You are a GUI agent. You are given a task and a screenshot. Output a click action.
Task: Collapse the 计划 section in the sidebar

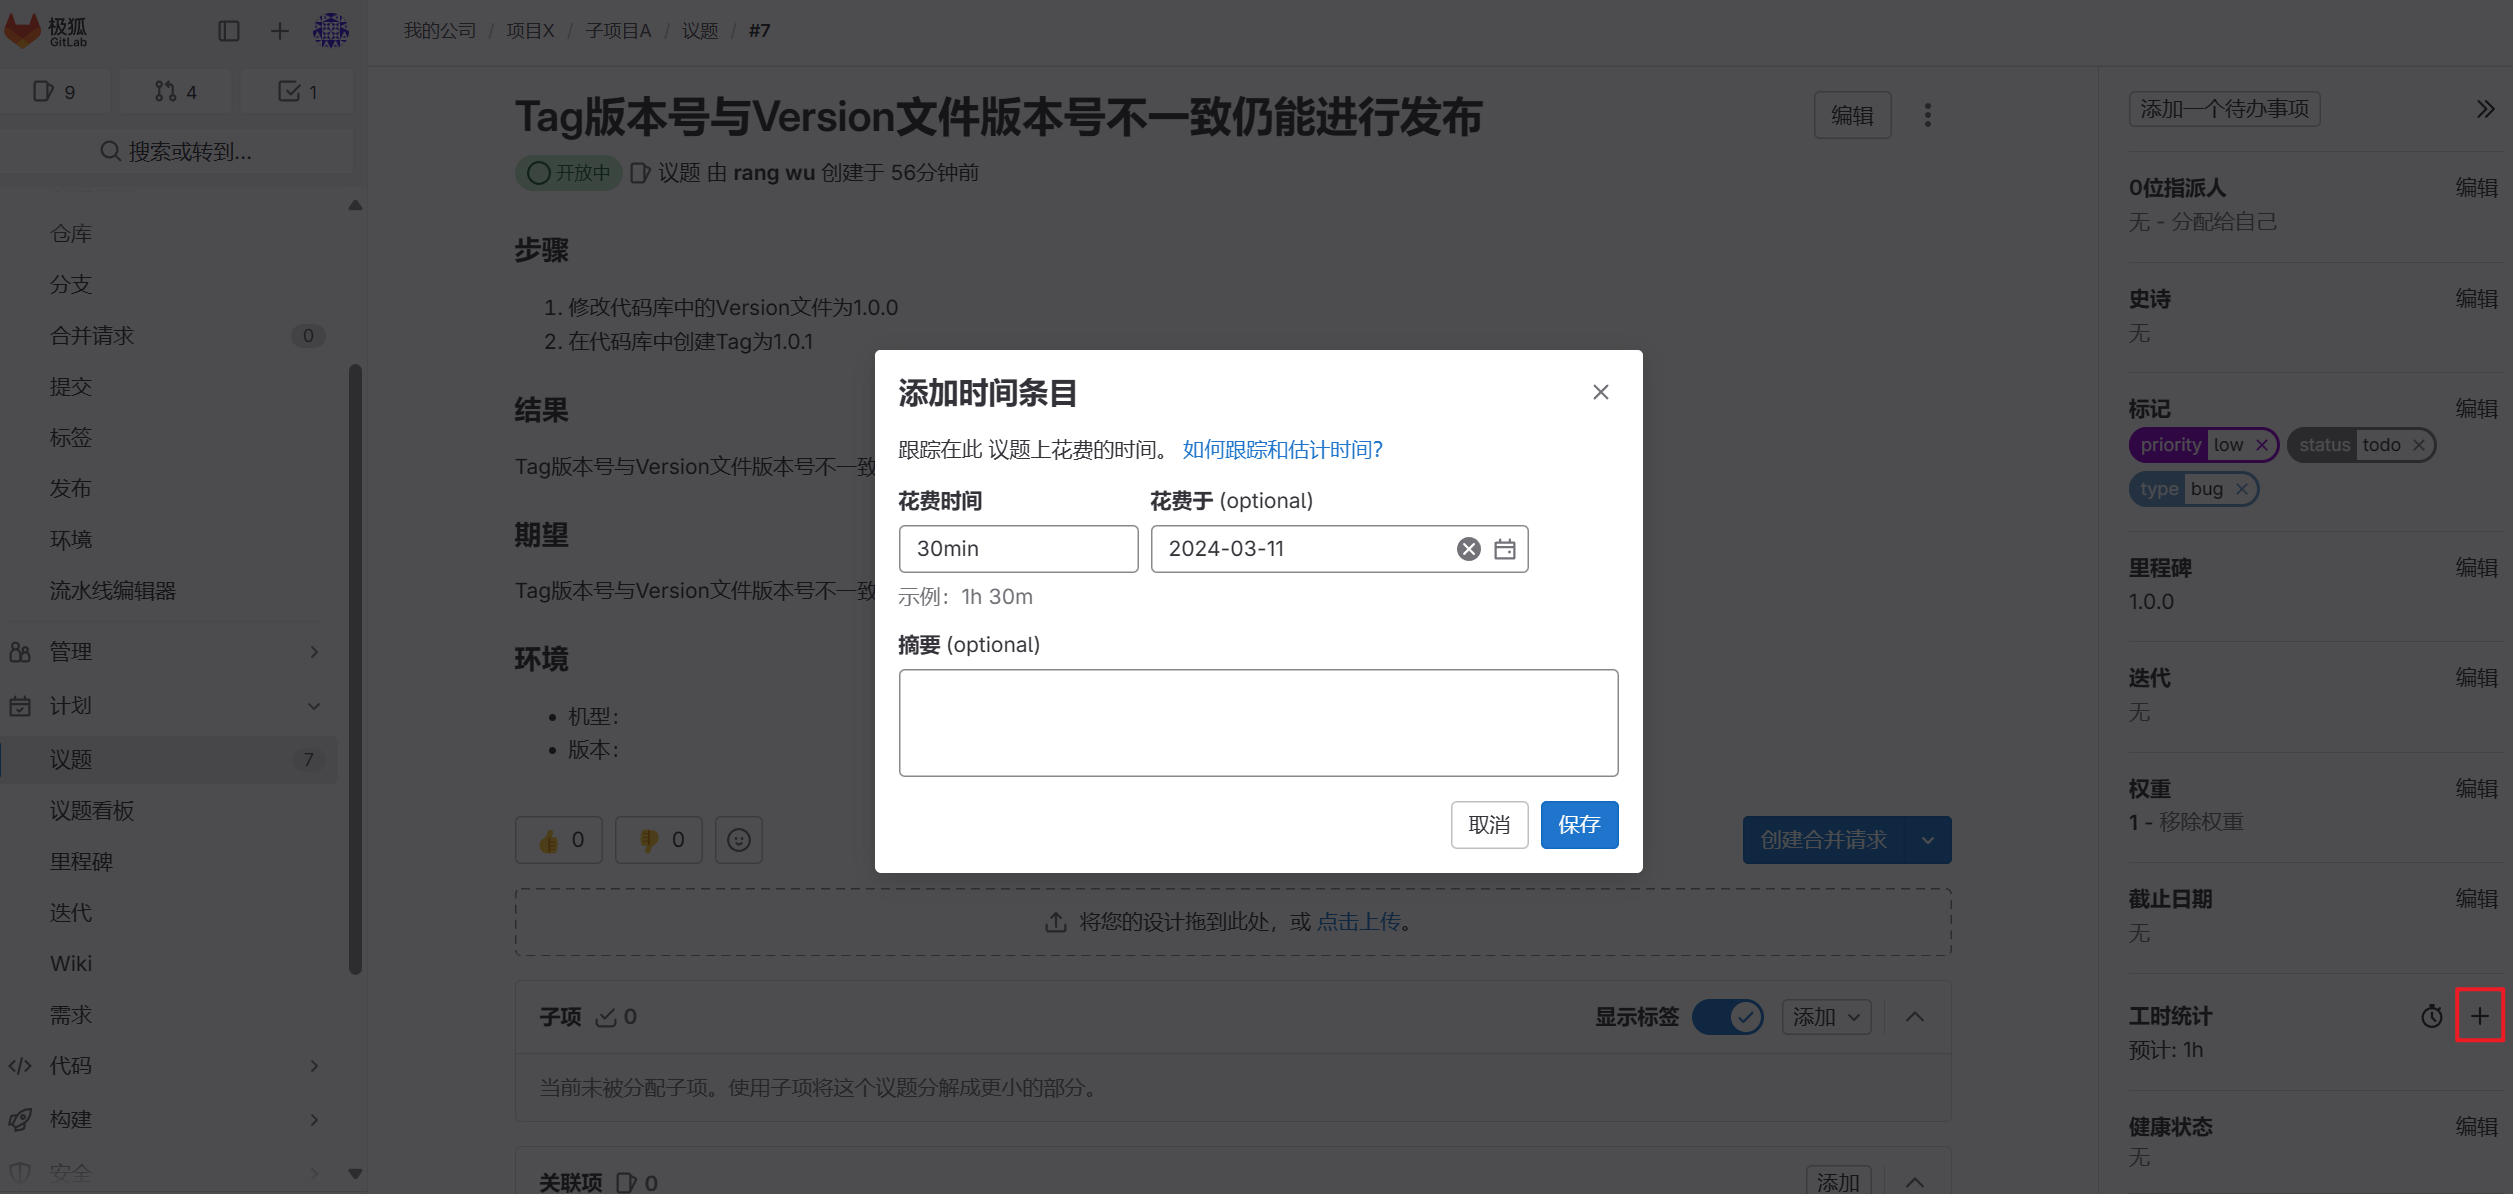313,705
